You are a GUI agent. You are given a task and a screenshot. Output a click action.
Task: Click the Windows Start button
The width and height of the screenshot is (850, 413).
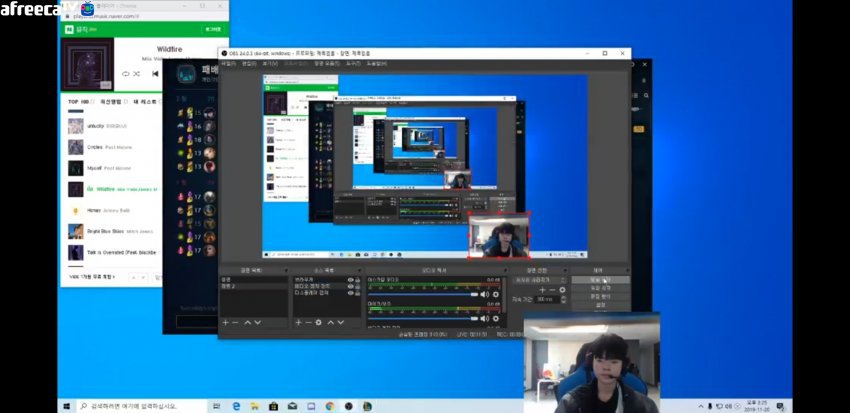pos(67,406)
